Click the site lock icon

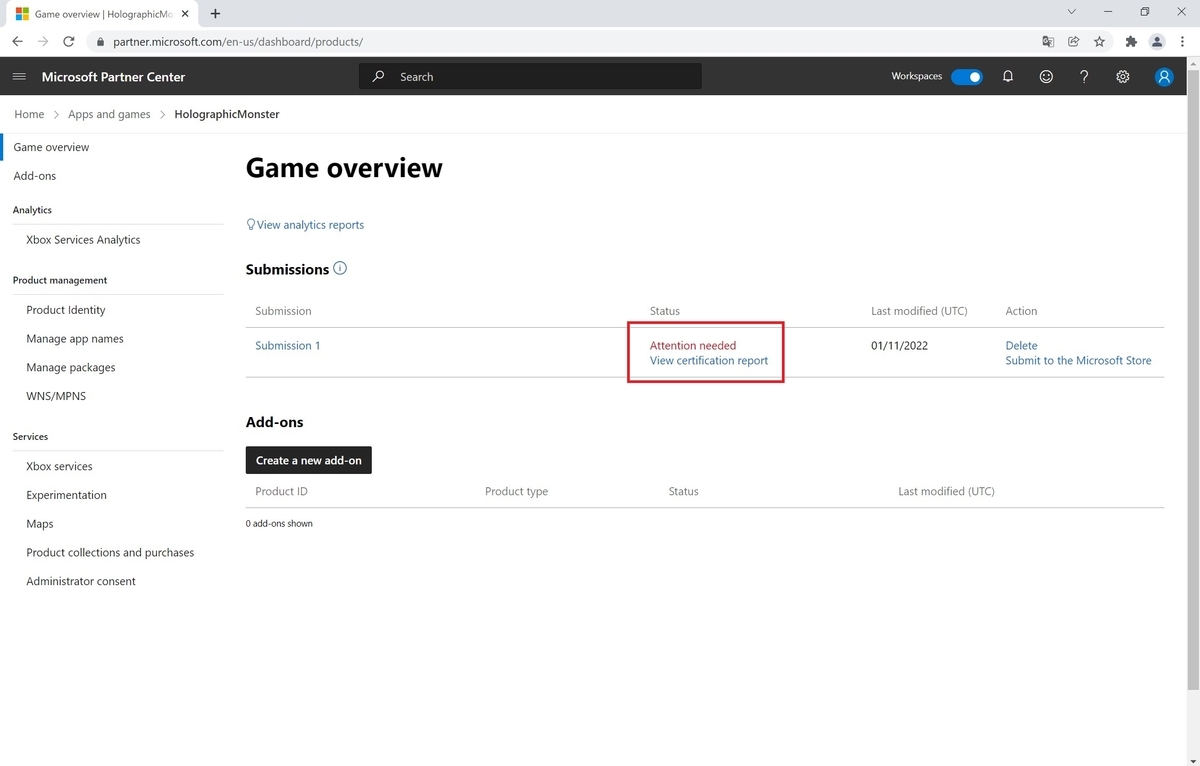(x=99, y=42)
